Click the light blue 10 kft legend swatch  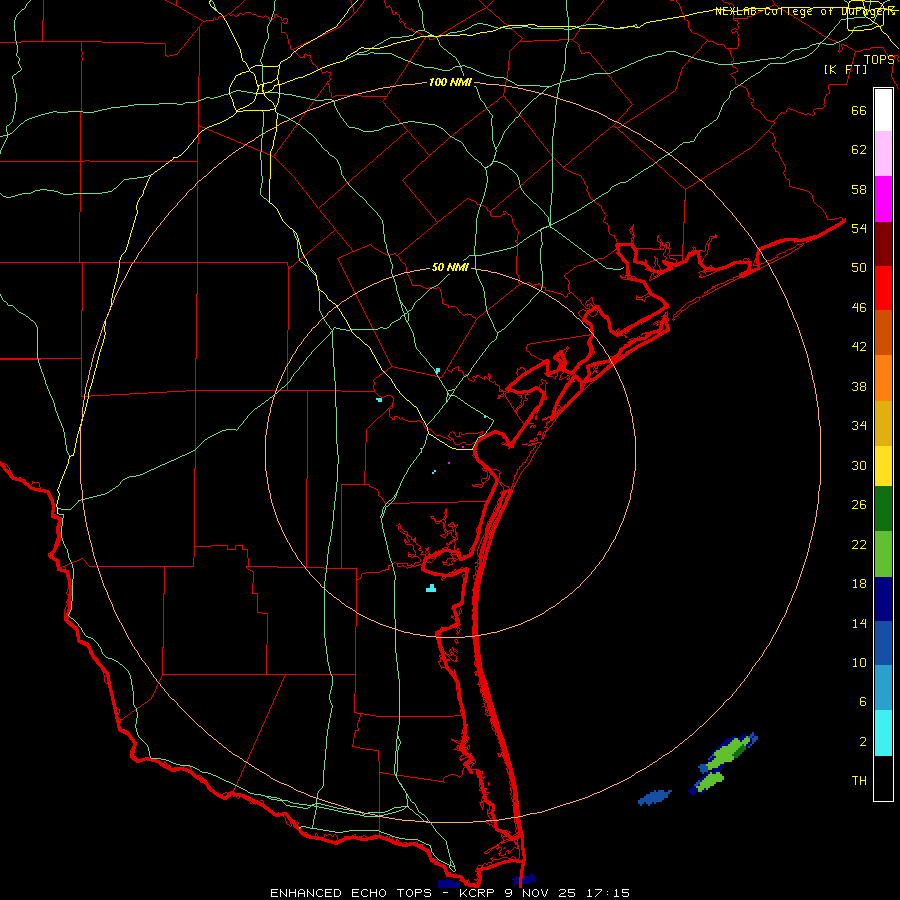tap(883, 688)
